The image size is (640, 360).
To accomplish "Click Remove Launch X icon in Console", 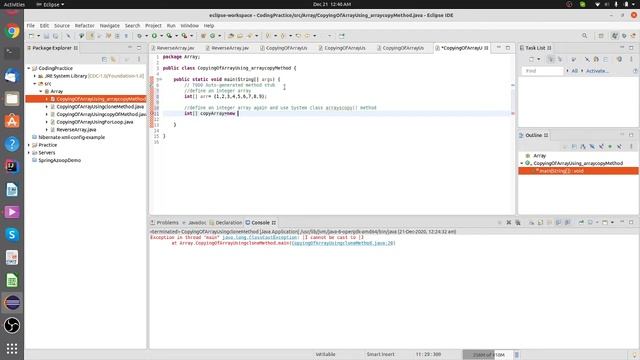I will (509, 222).
